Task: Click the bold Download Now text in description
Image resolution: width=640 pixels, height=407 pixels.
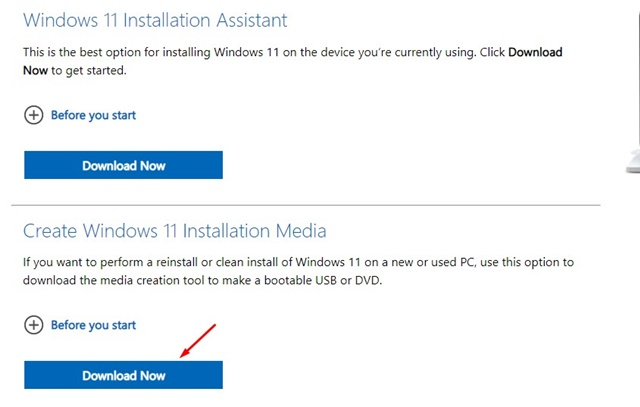Action: 536,52
